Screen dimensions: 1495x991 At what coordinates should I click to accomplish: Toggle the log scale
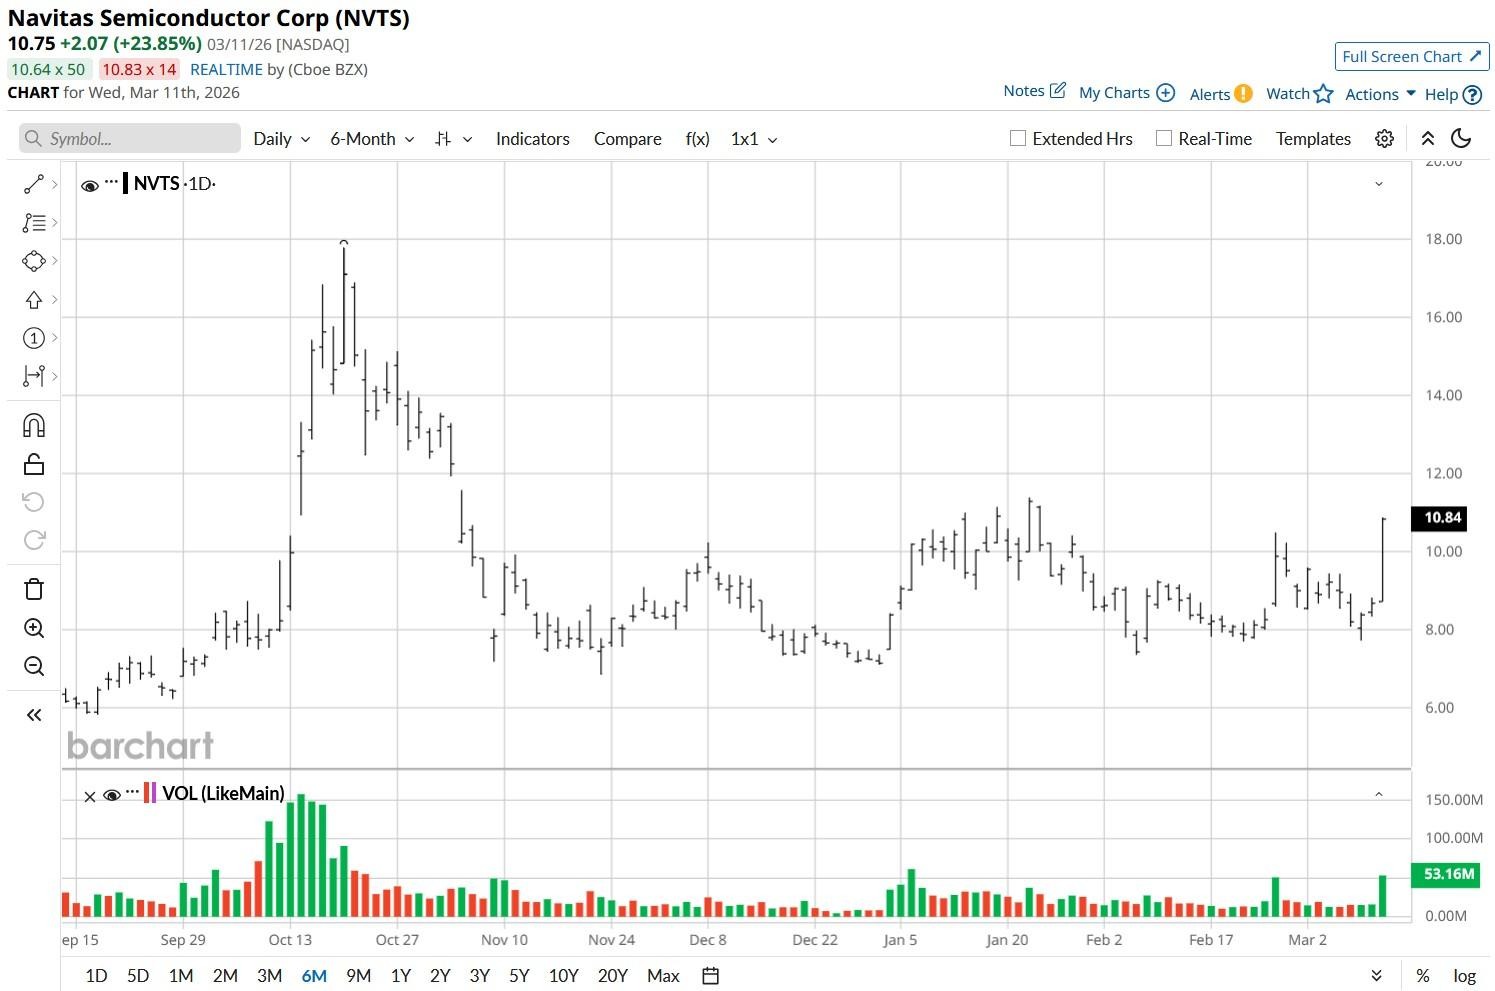click(1464, 976)
